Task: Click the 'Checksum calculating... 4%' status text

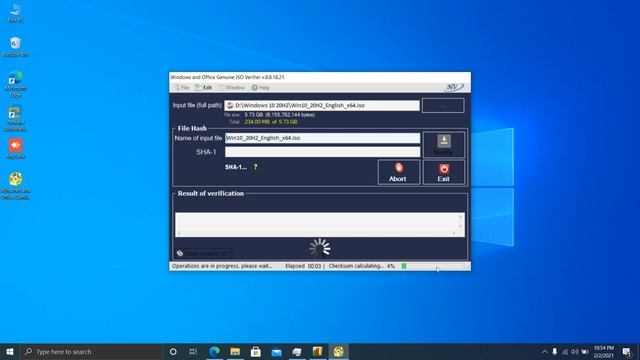Action: pyautogui.click(x=362, y=266)
